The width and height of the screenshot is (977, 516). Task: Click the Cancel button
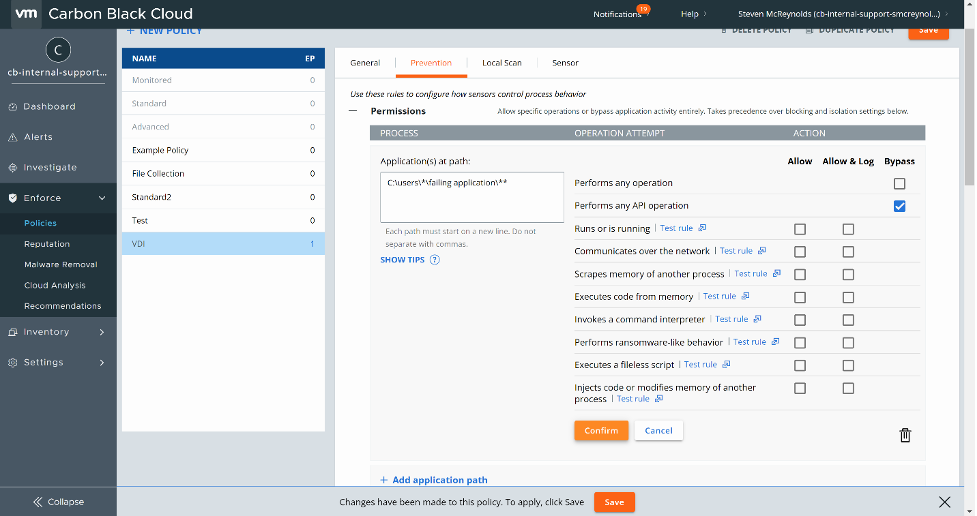click(659, 431)
